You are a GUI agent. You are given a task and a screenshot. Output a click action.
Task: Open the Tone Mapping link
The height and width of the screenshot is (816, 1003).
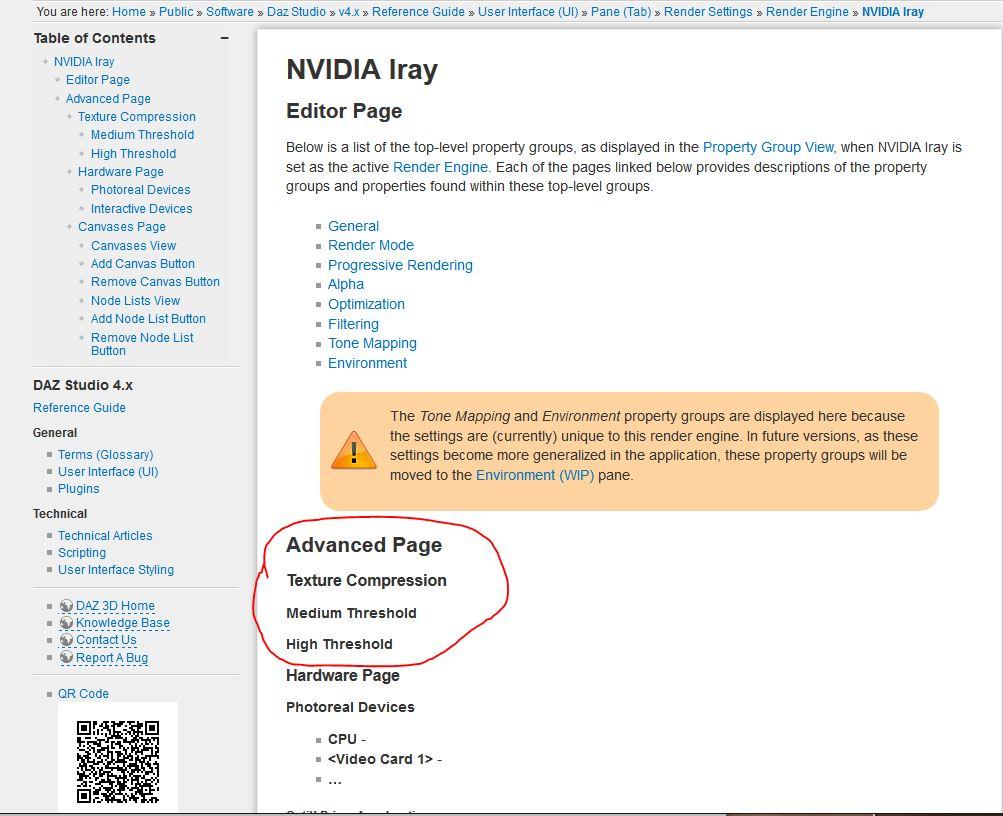372,343
